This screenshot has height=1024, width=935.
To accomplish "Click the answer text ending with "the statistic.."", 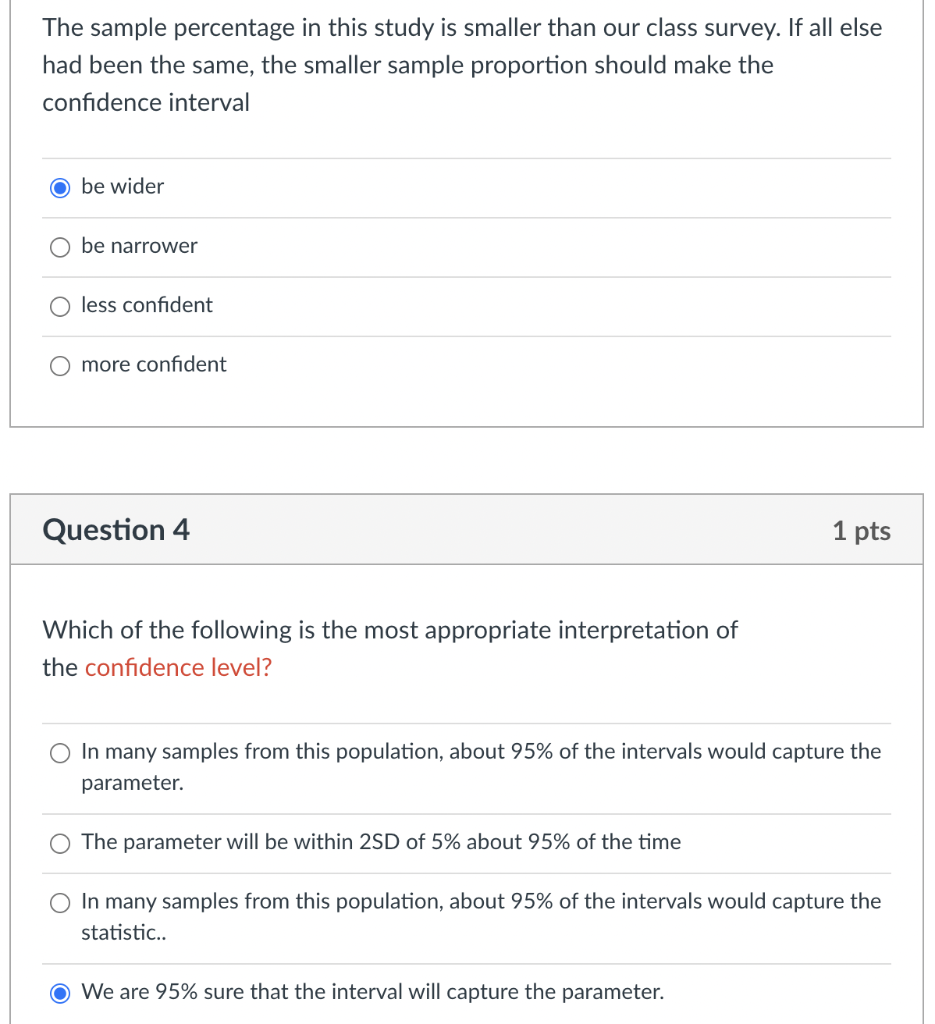I will coord(480,916).
